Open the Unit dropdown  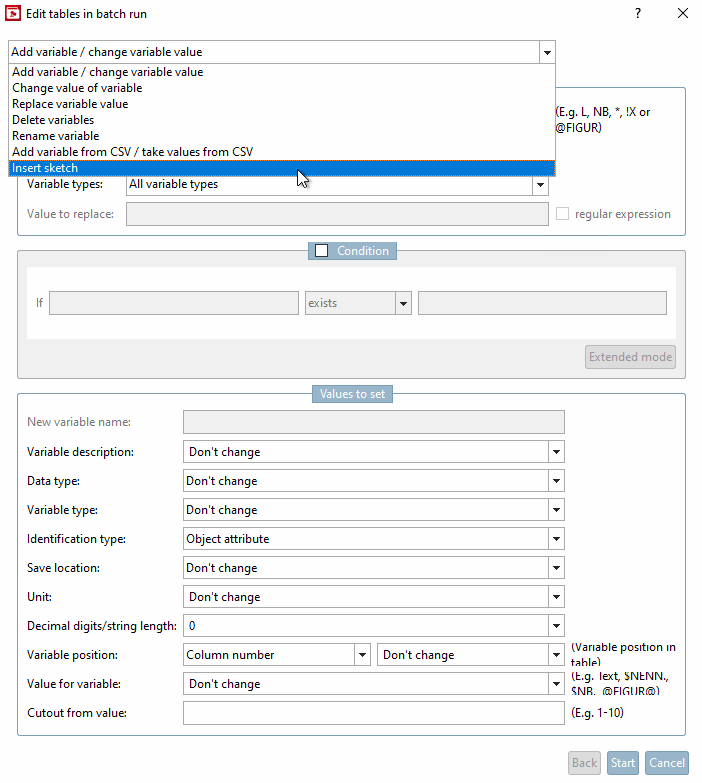click(x=556, y=597)
